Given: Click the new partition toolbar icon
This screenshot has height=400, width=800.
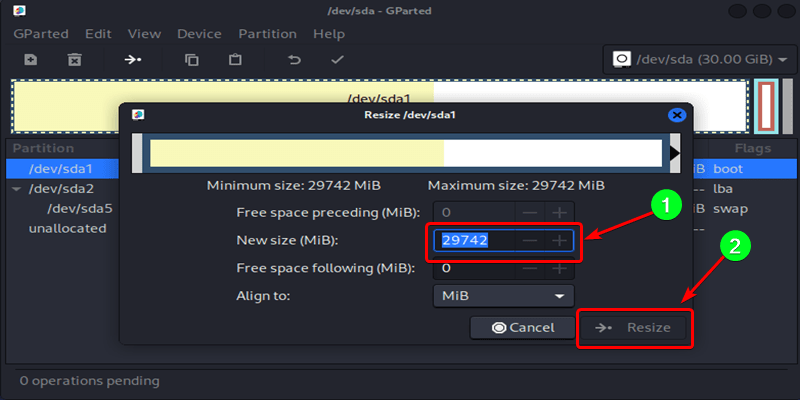Looking at the screenshot, I should coord(31,60).
